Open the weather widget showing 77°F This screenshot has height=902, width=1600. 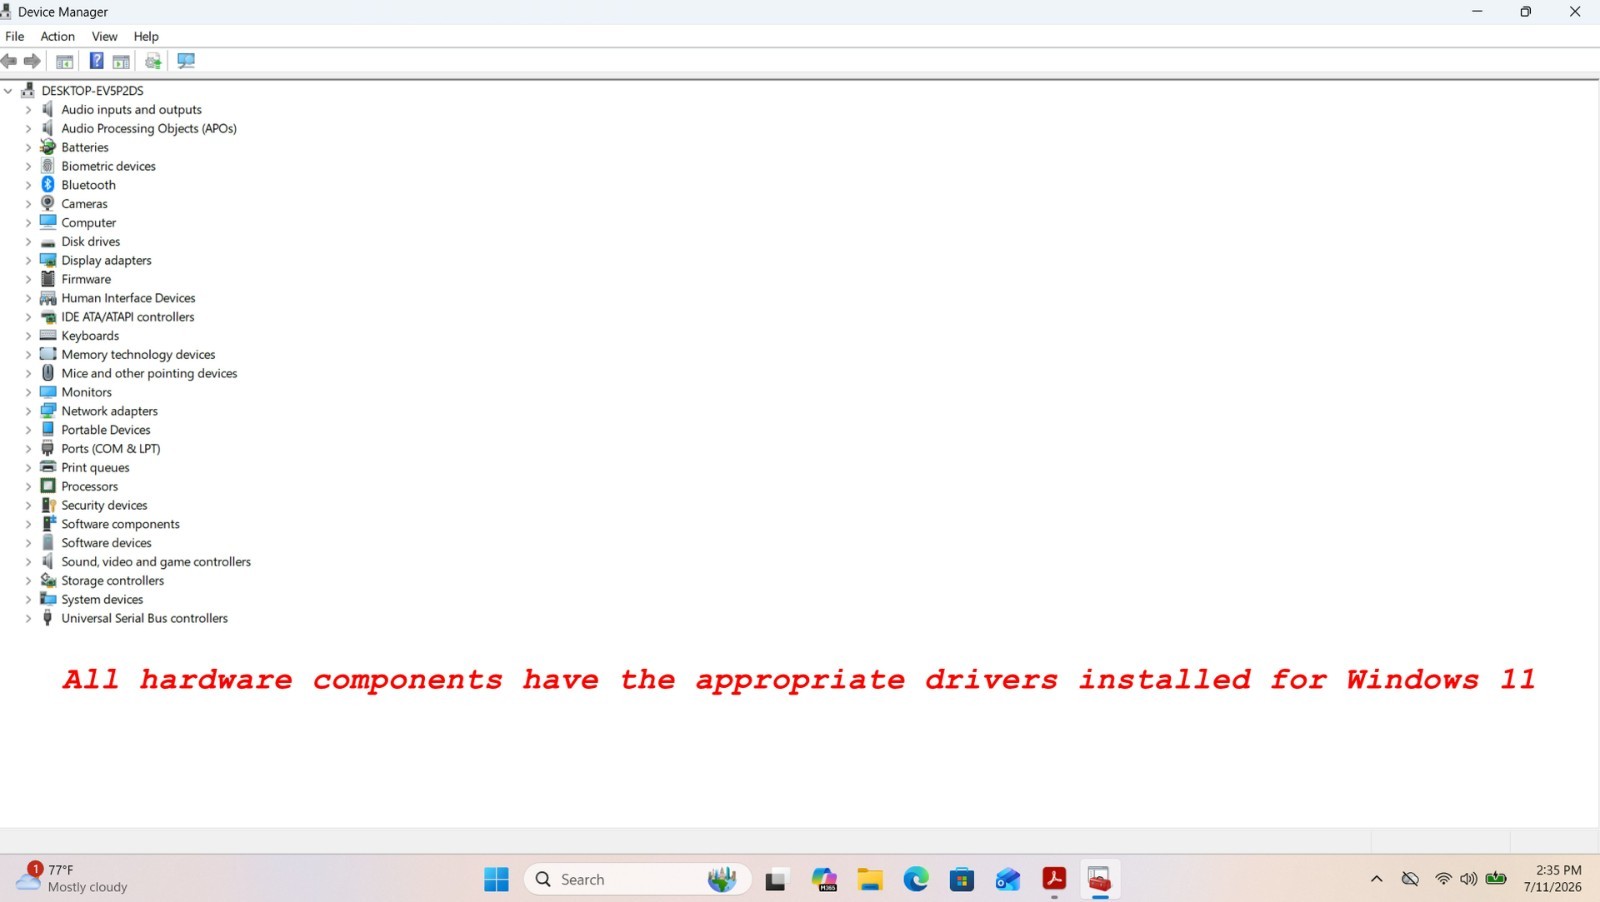click(x=72, y=878)
